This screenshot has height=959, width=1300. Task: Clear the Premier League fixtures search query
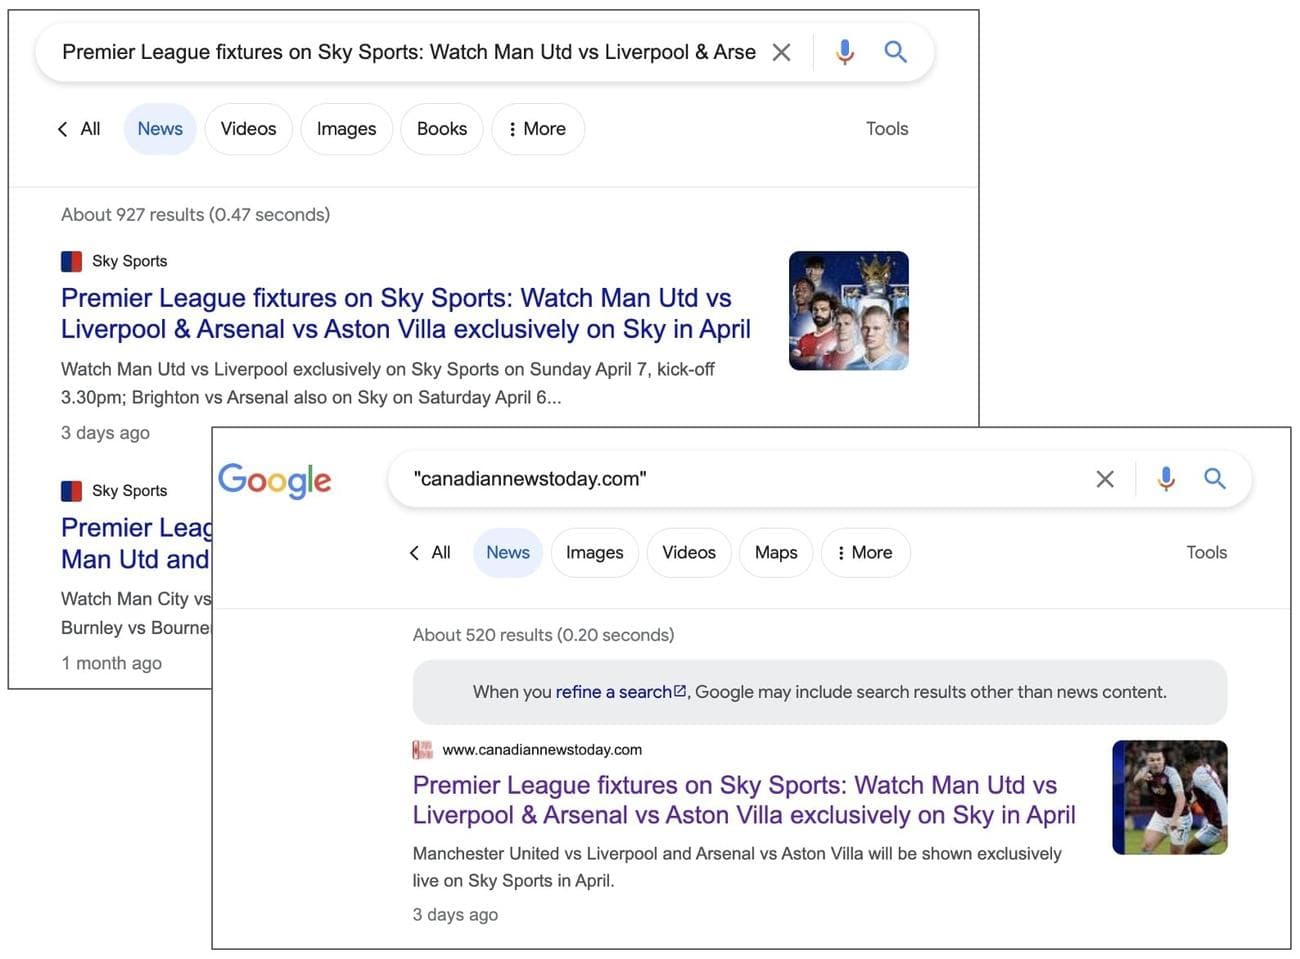781,52
